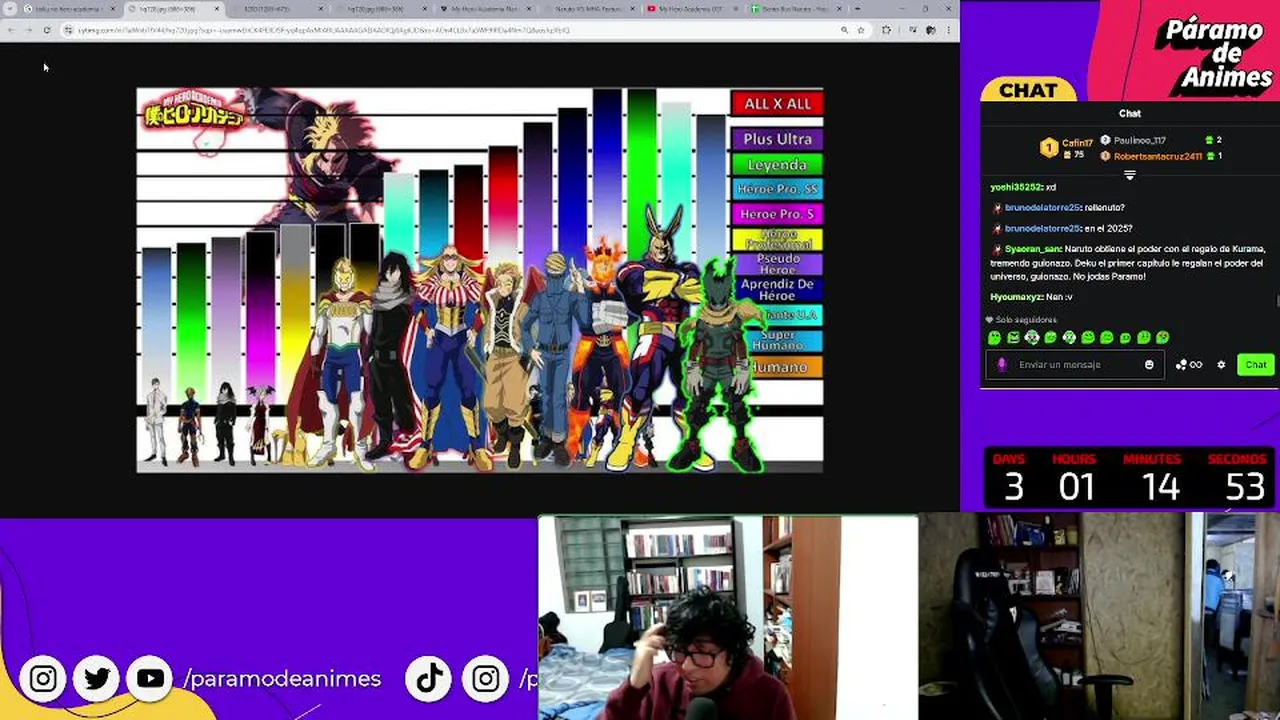1280x720 pixels.
Task: Click username Hyoumaxyz in chat
Action: point(1016,297)
